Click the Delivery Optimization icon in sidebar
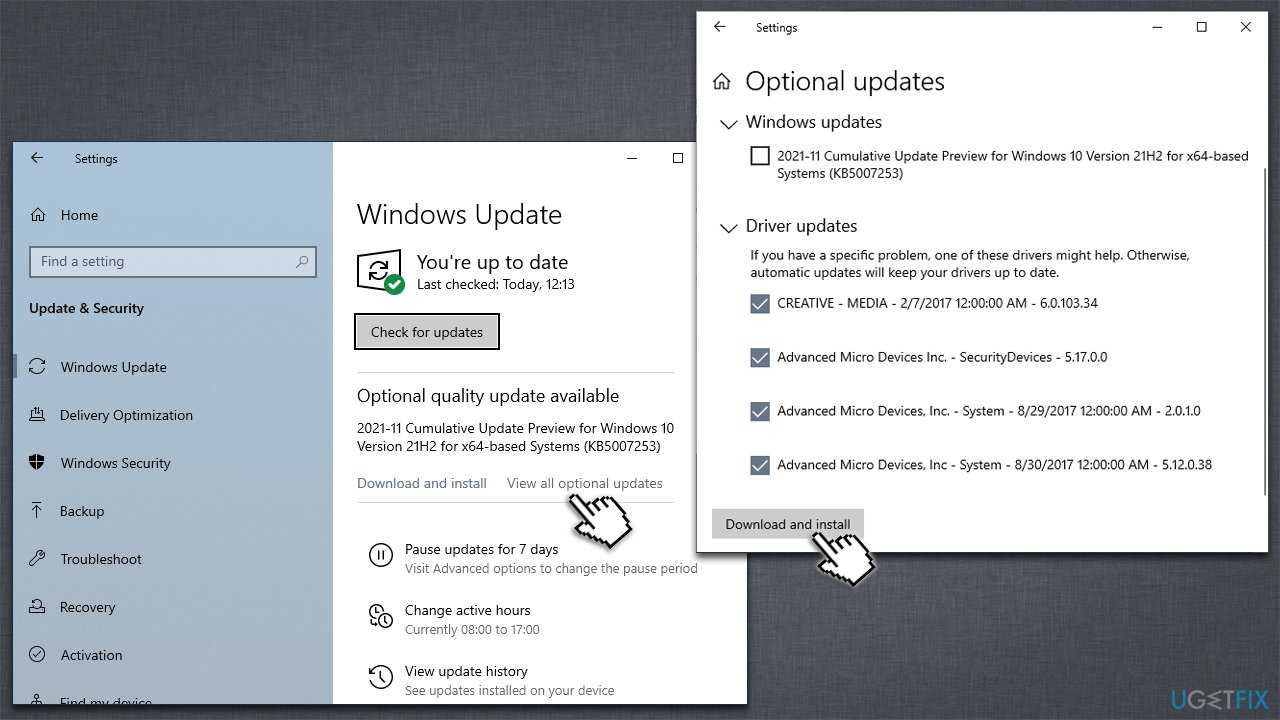1280x720 pixels. (38, 415)
